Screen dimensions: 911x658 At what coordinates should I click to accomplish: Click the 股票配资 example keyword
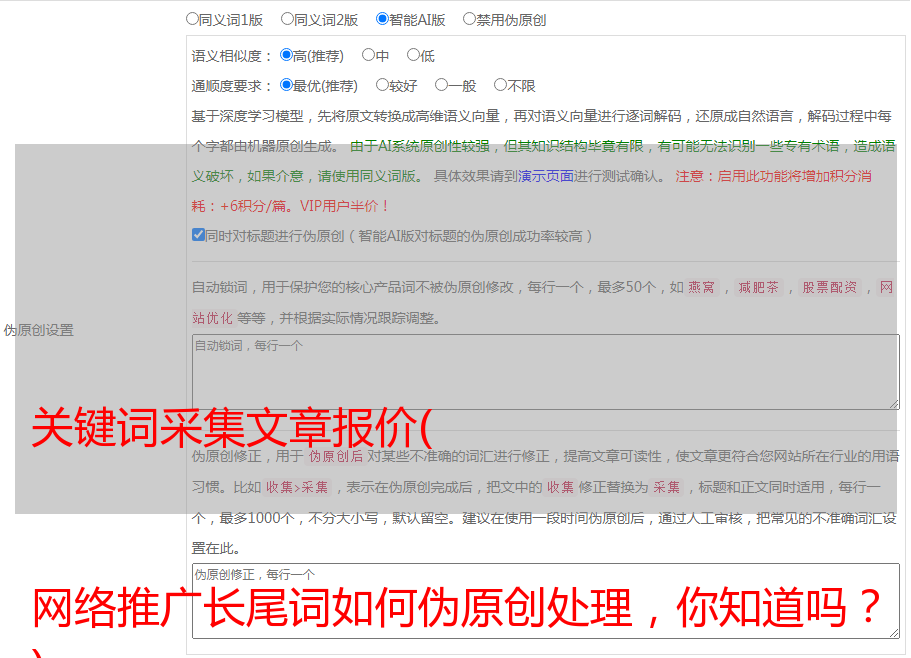[829, 287]
